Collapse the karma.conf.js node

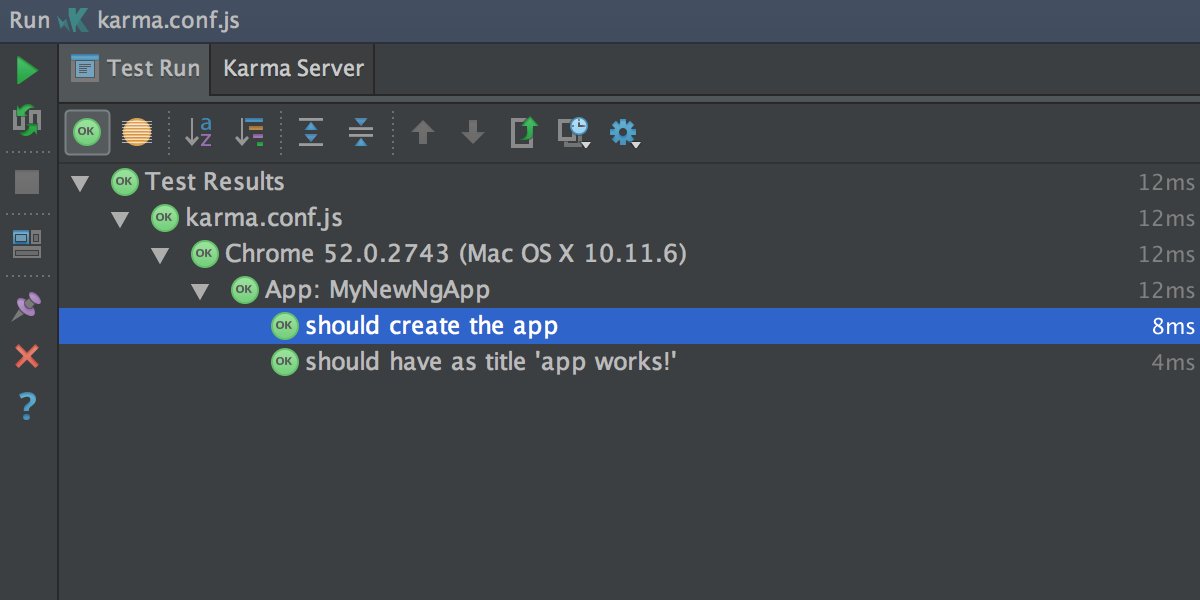pyautogui.click(x=121, y=219)
